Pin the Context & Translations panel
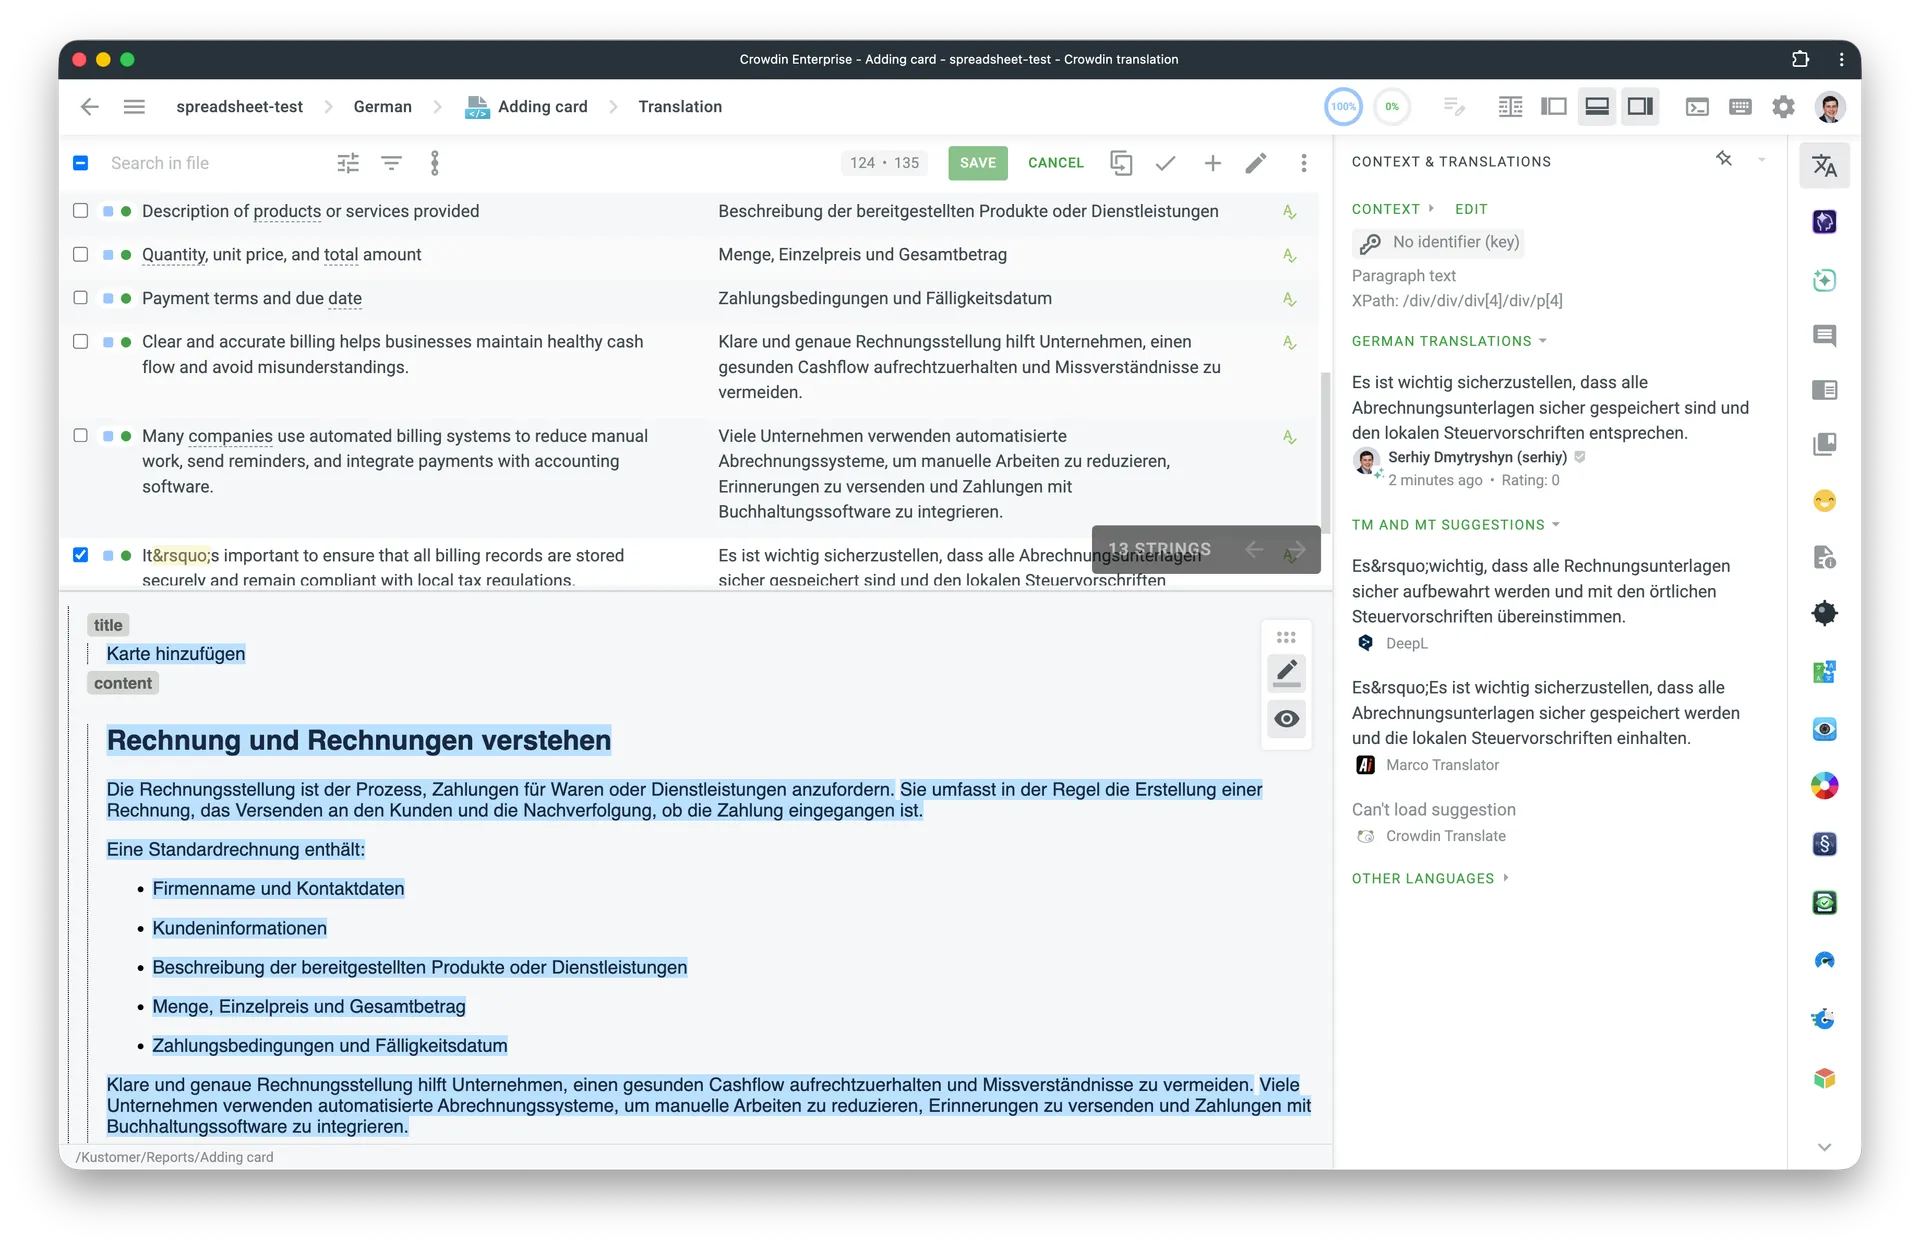This screenshot has height=1247, width=1920. coord(1724,159)
